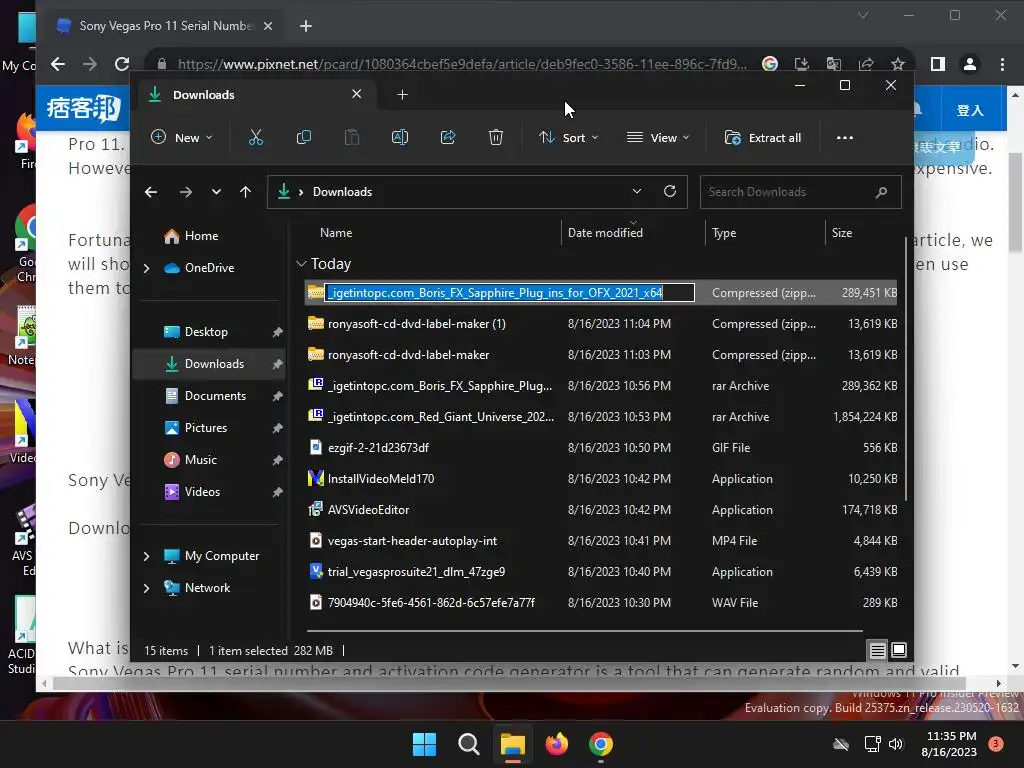1024x768 pixels.
Task: Open the Windows Start menu
Action: (424, 744)
